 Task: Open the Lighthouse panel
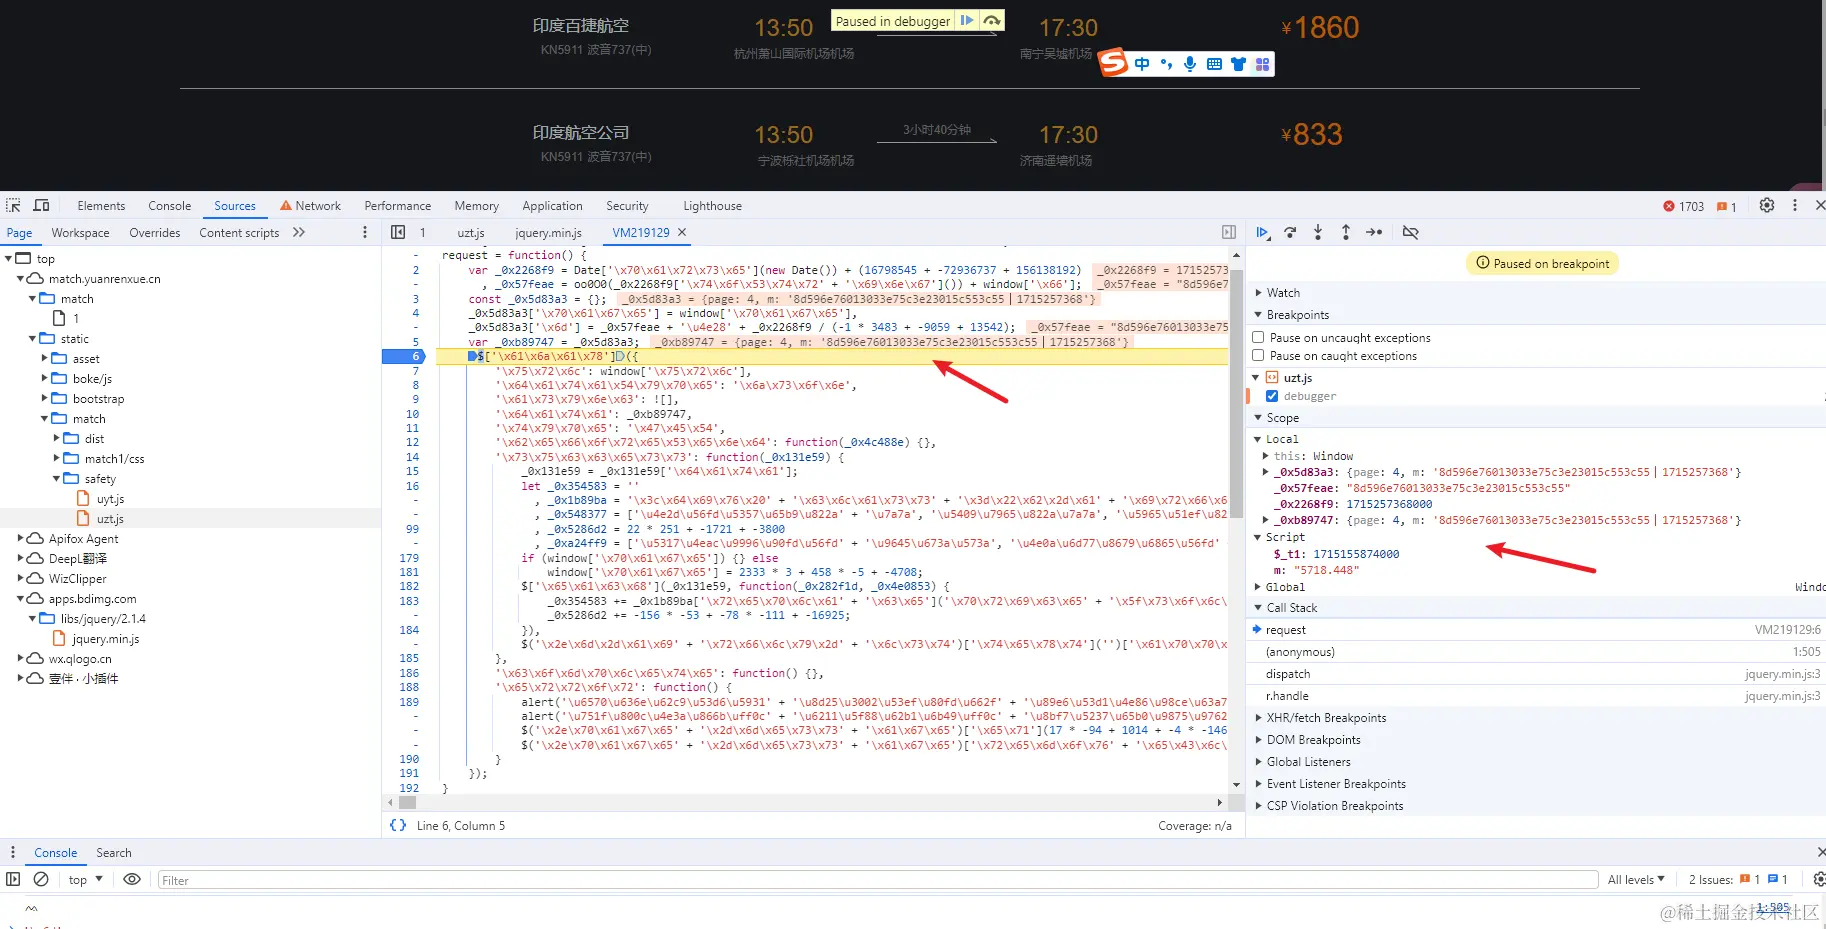point(712,206)
